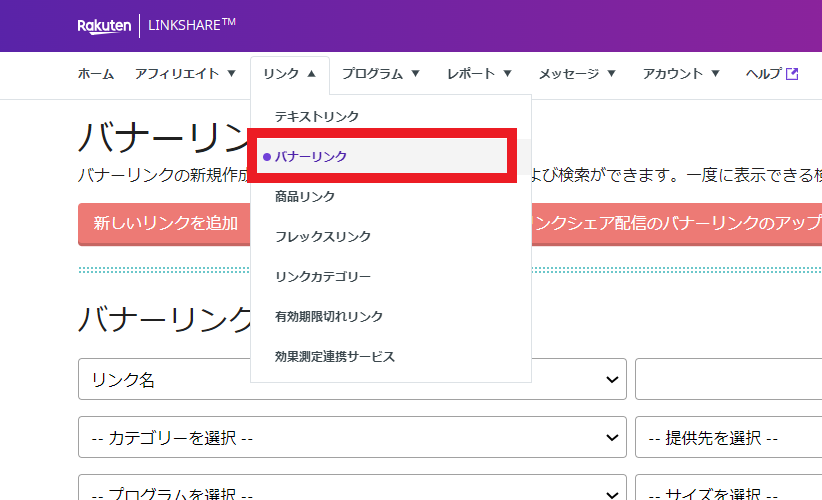The height and width of the screenshot is (500, 822).
Task: Choose 商品リンク from the menu
Action: tap(305, 197)
